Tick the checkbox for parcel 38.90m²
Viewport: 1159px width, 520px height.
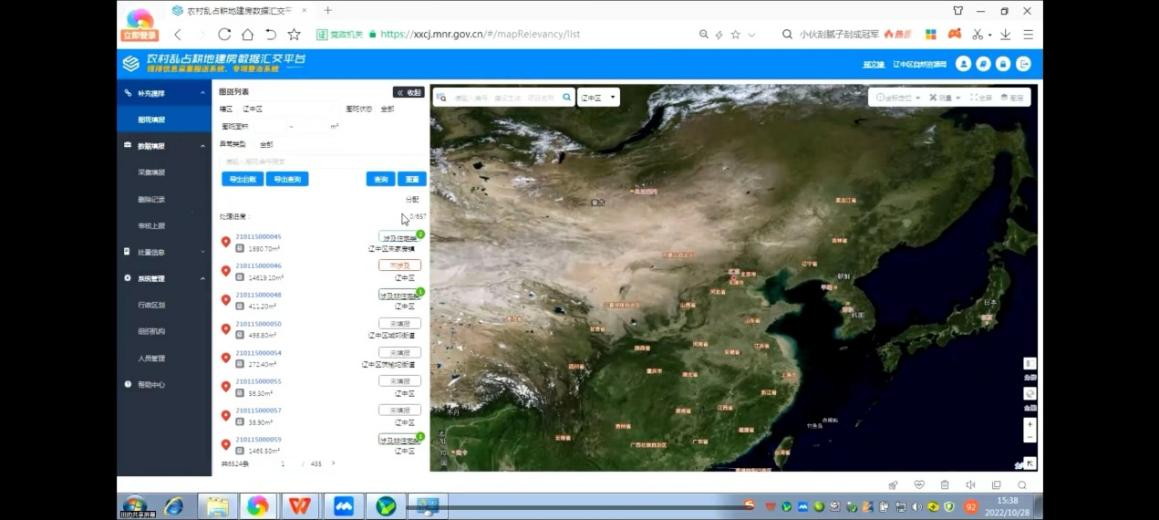(239, 422)
